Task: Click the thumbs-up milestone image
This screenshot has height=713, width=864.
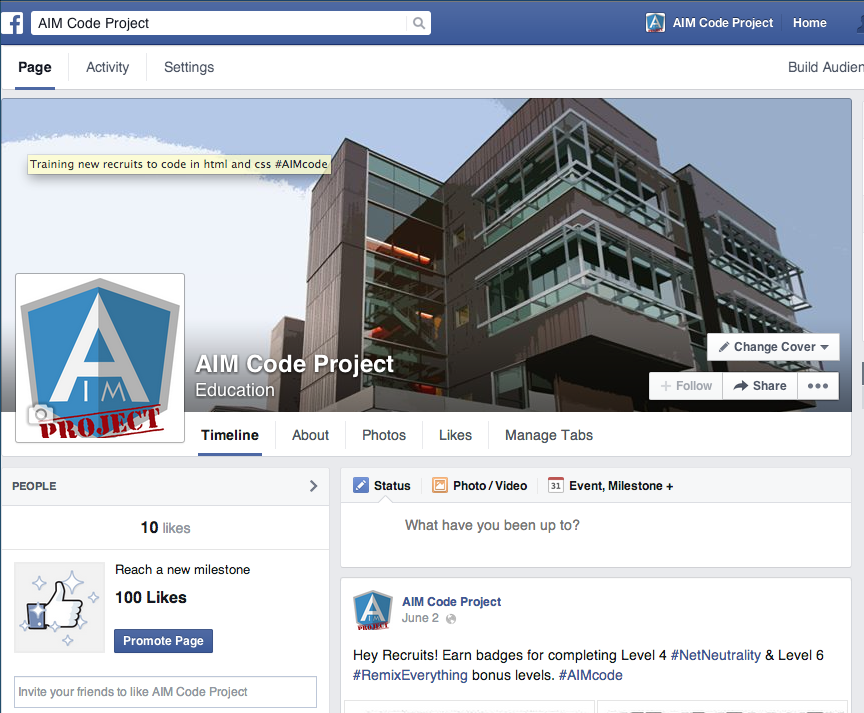Action: pyautogui.click(x=60, y=608)
